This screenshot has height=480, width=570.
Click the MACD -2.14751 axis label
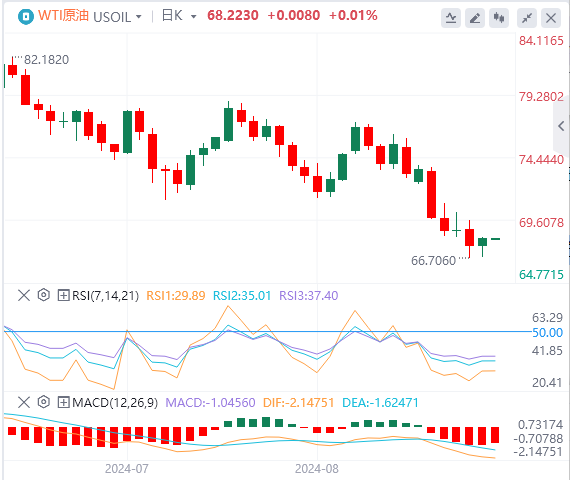(x=538, y=452)
